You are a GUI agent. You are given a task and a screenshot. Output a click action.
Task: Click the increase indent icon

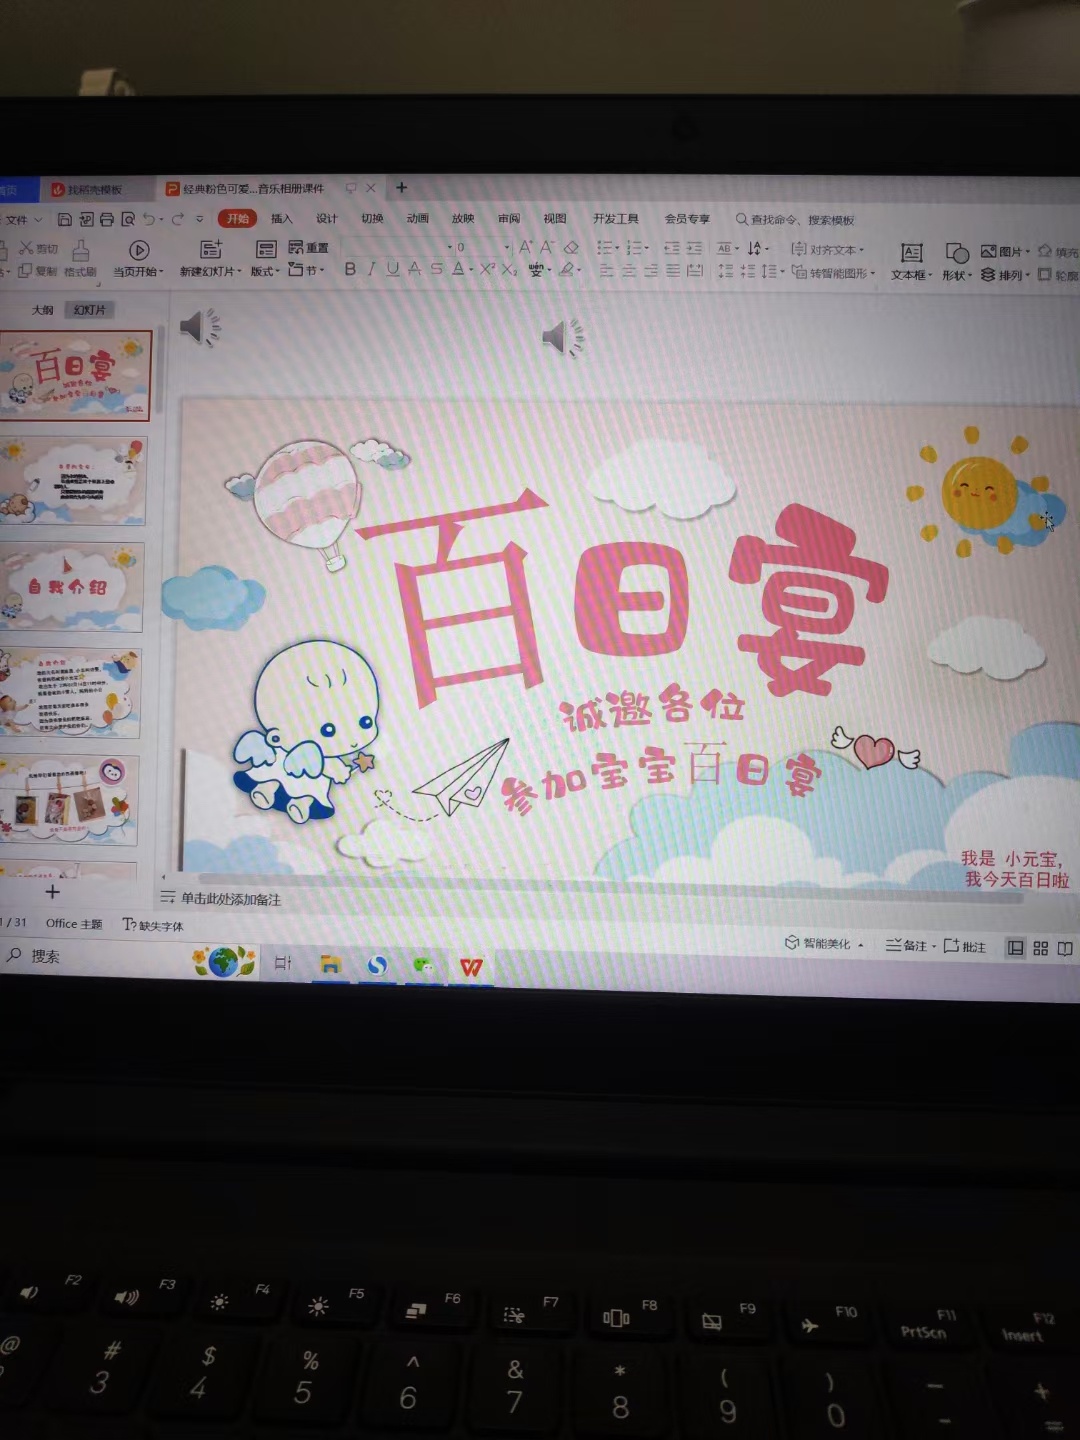(x=694, y=248)
